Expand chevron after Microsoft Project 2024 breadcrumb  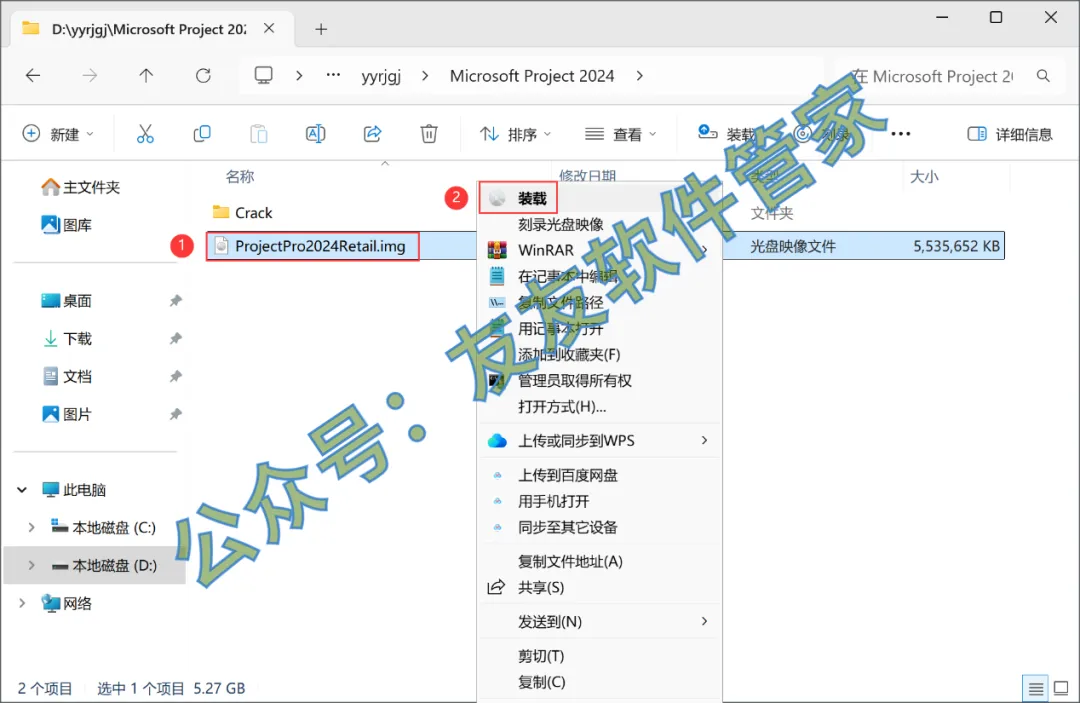[x=640, y=76]
